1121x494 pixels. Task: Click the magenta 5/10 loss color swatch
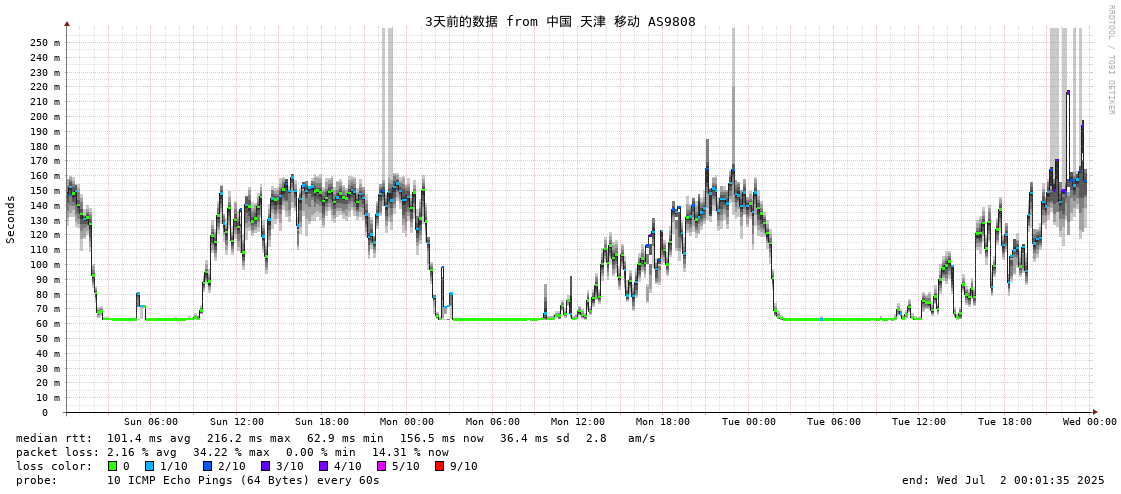point(383,466)
